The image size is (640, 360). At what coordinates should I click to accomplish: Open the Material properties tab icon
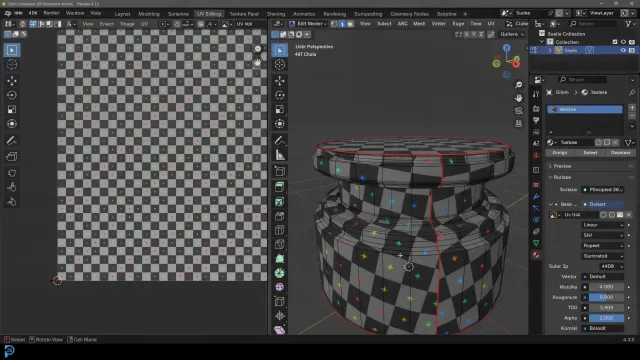tap(536, 255)
